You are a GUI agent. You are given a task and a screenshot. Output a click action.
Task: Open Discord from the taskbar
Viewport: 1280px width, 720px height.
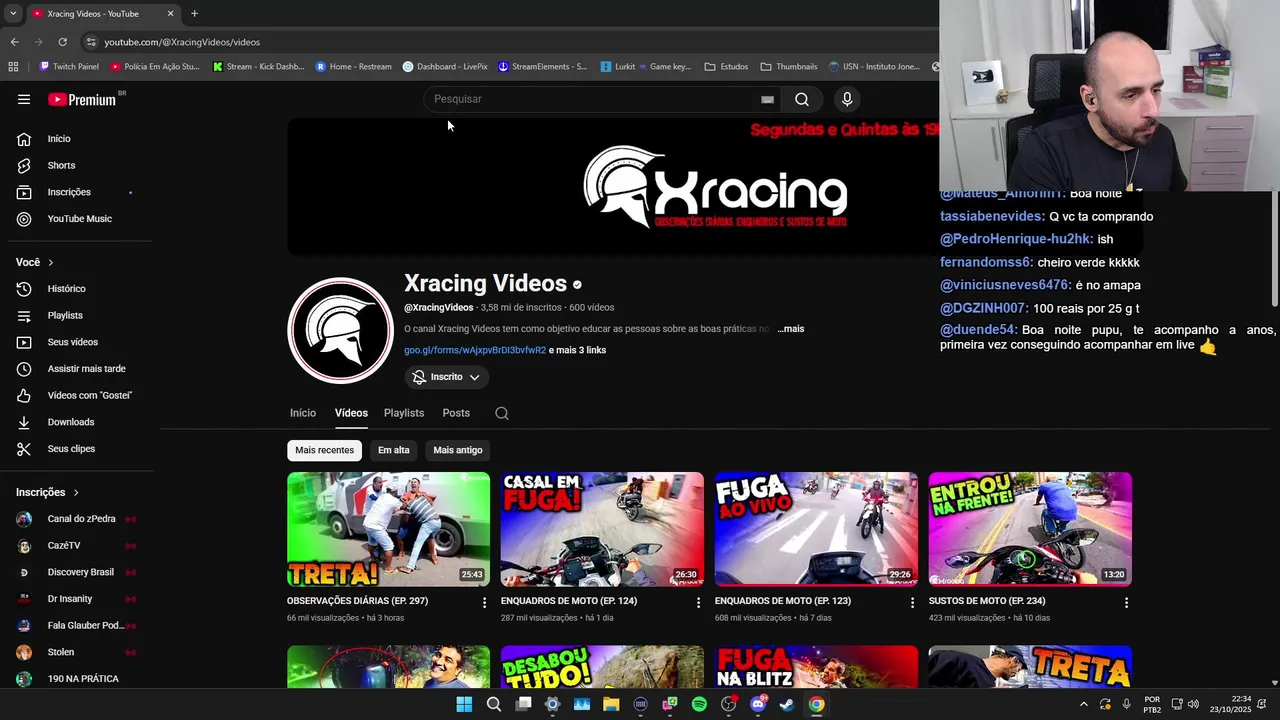(x=758, y=704)
